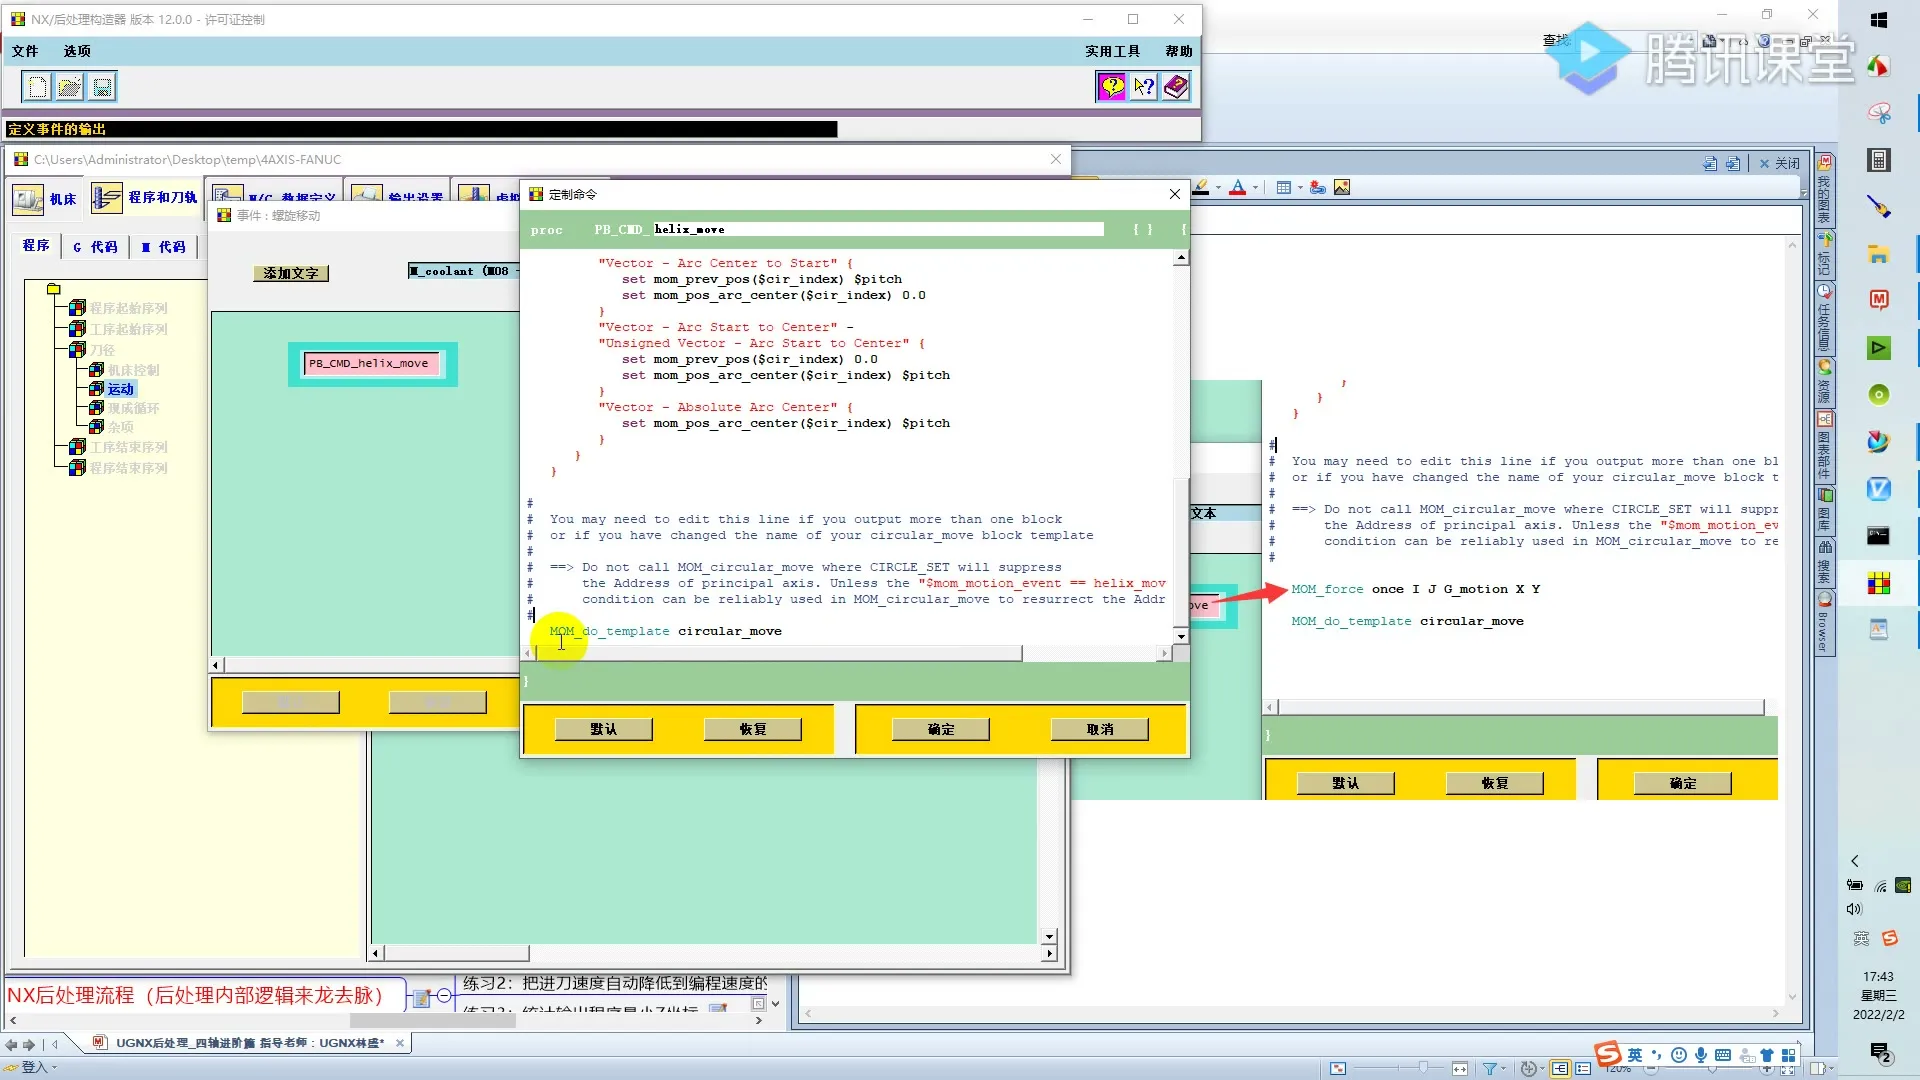This screenshot has height=1080, width=1920.
Task: Click the 取消 button in 定制命令 dialog
Action: (1099, 729)
